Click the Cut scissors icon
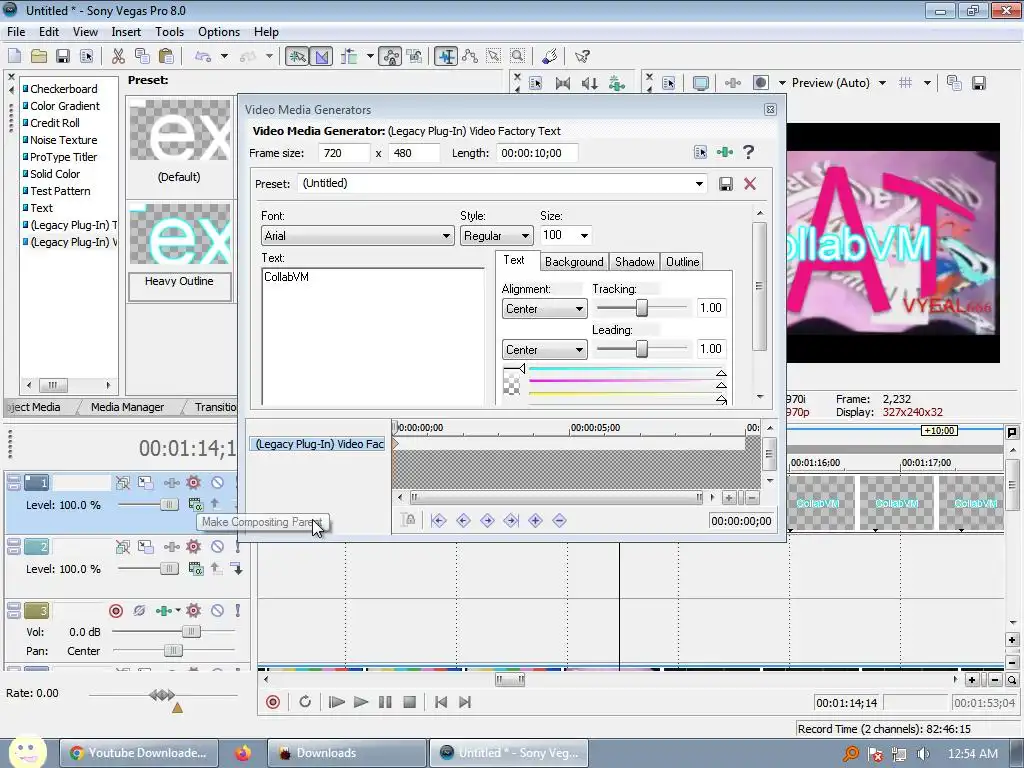The height and width of the screenshot is (768, 1024). click(118, 56)
